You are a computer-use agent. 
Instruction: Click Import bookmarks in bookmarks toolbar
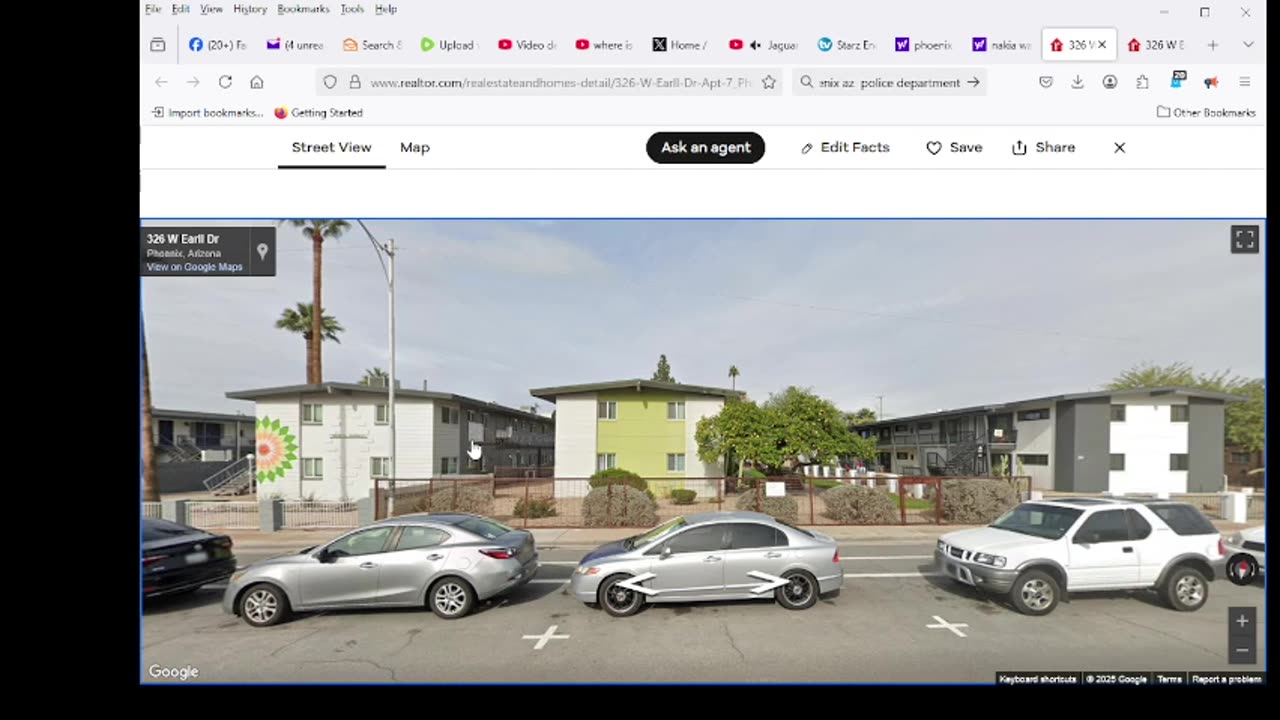tap(207, 113)
